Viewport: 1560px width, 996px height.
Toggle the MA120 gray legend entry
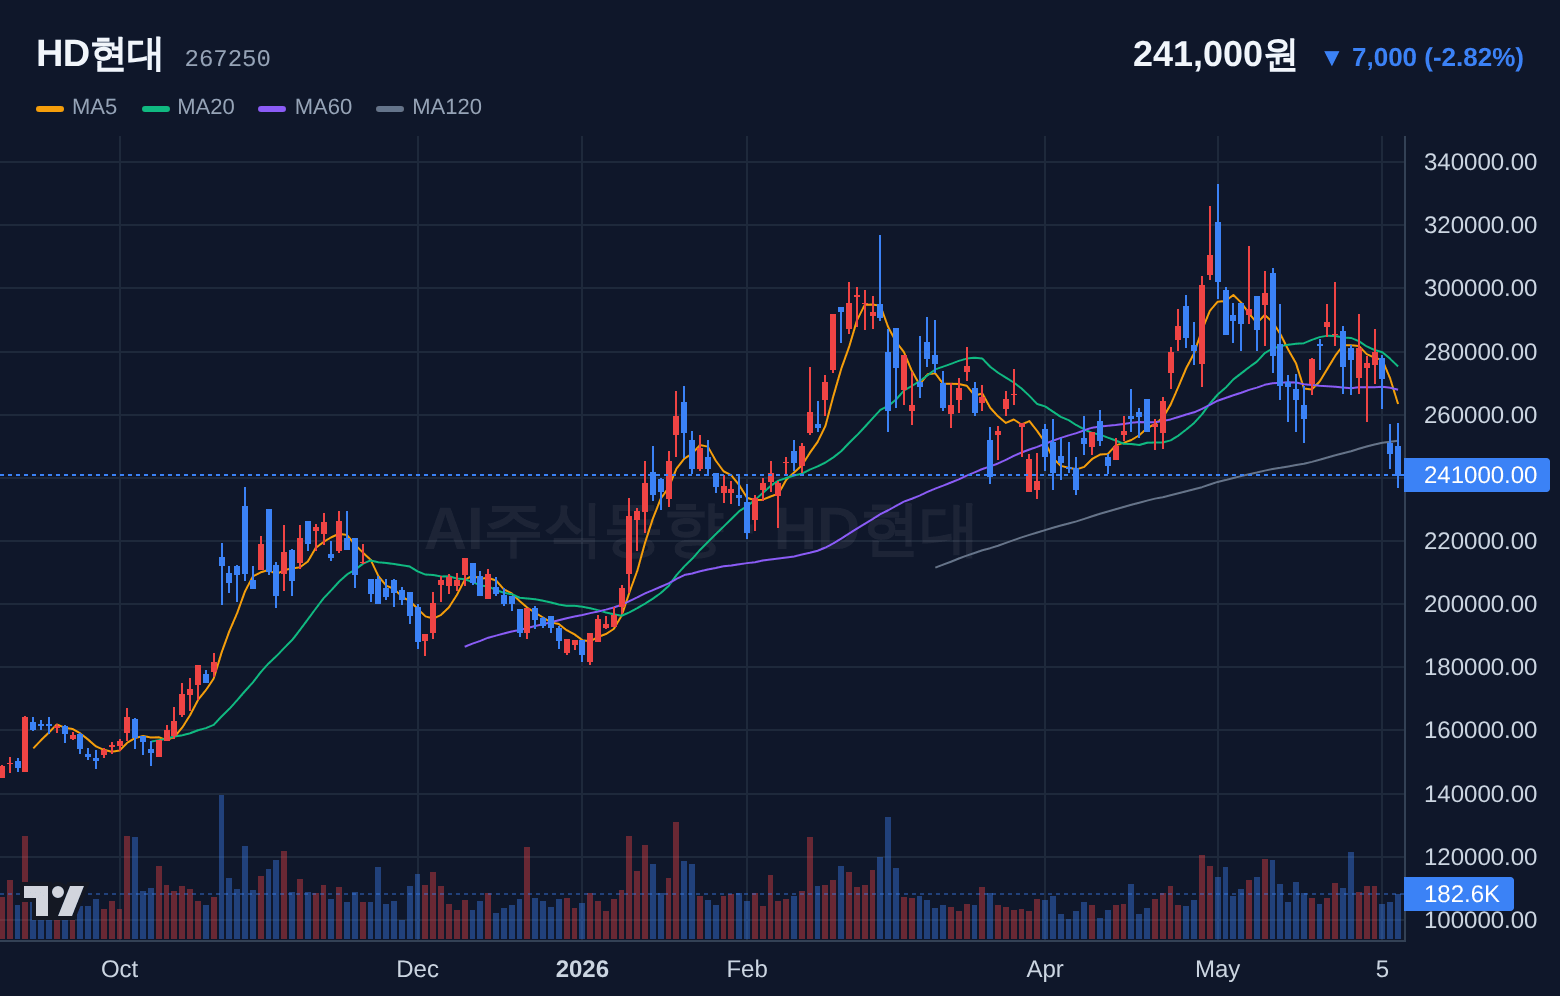(429, 107)
